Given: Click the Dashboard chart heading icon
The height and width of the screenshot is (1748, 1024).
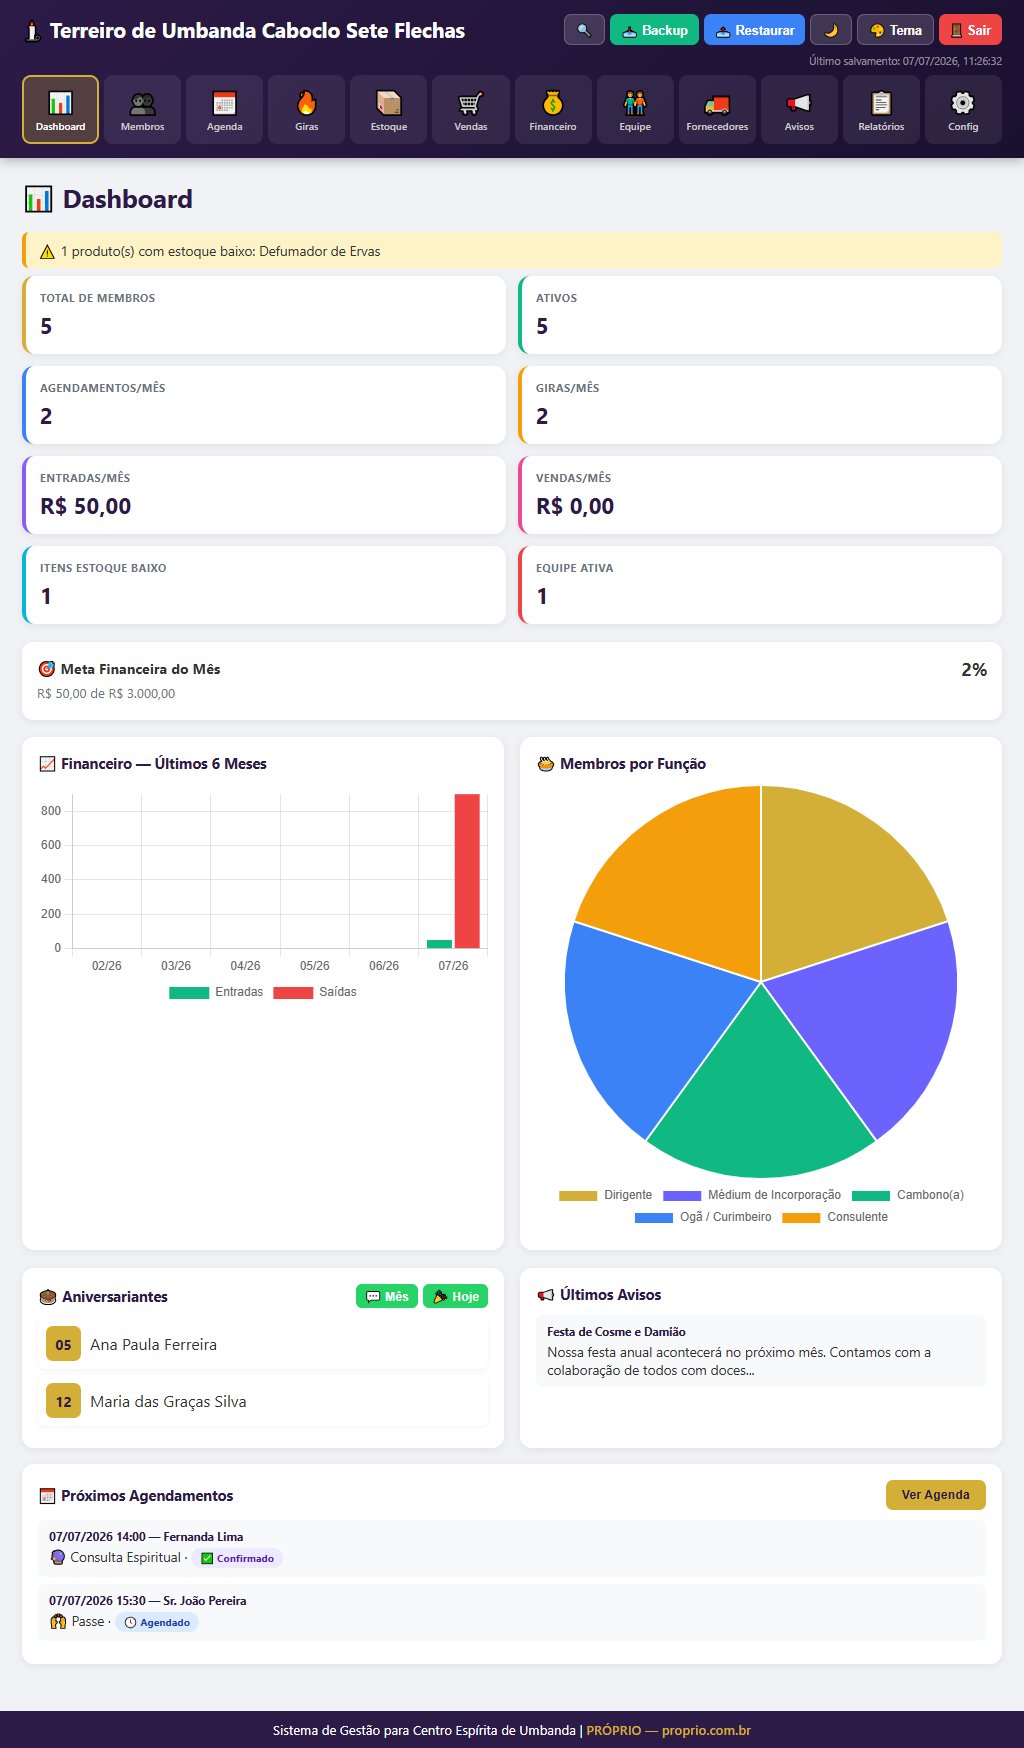Looking at the screenshot, I should (38, 199).
